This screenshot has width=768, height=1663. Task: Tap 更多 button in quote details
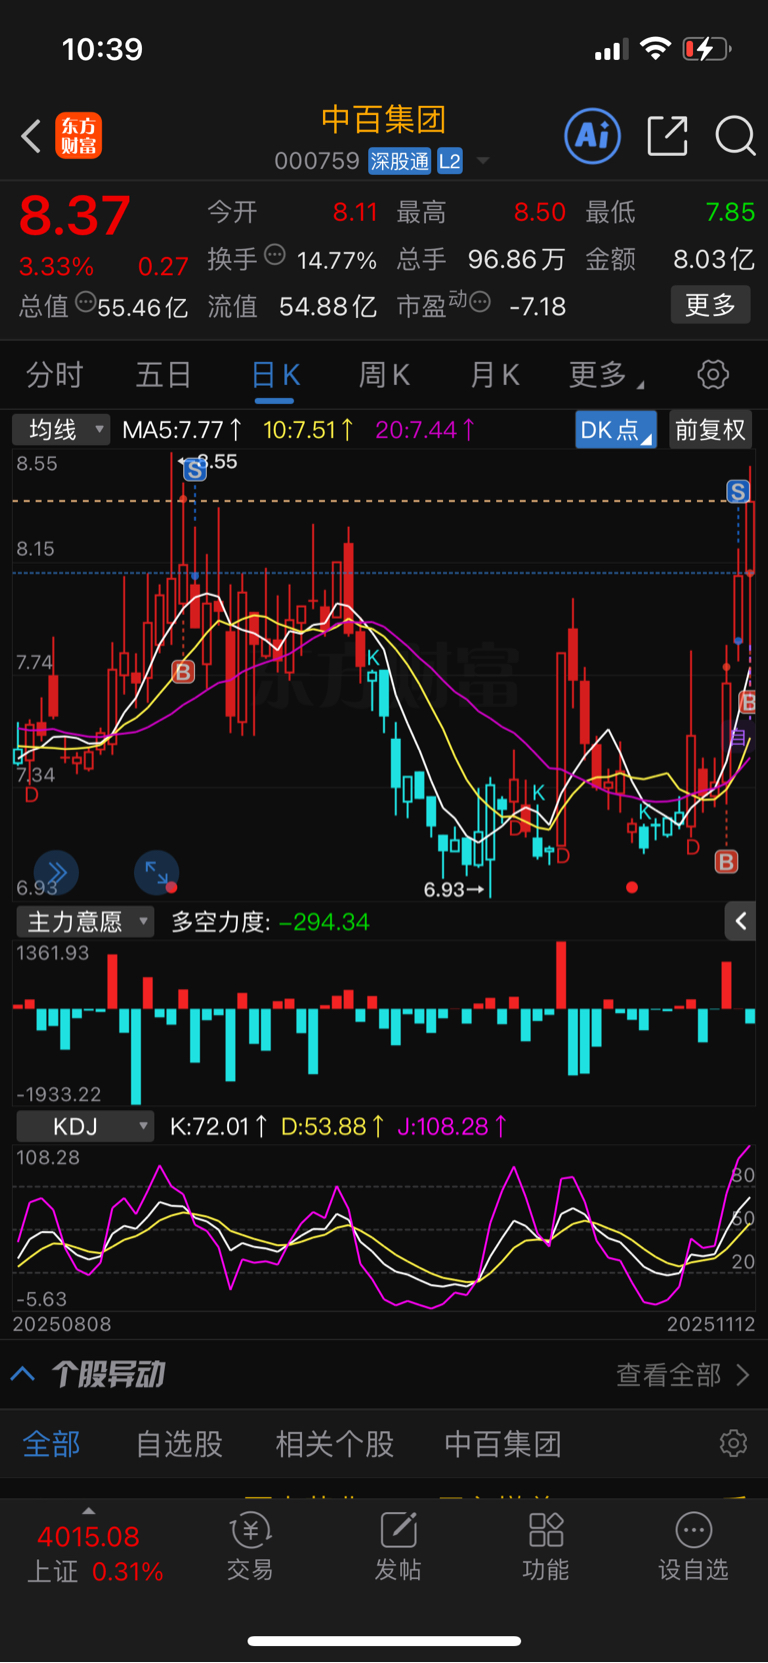coord(710,305)
